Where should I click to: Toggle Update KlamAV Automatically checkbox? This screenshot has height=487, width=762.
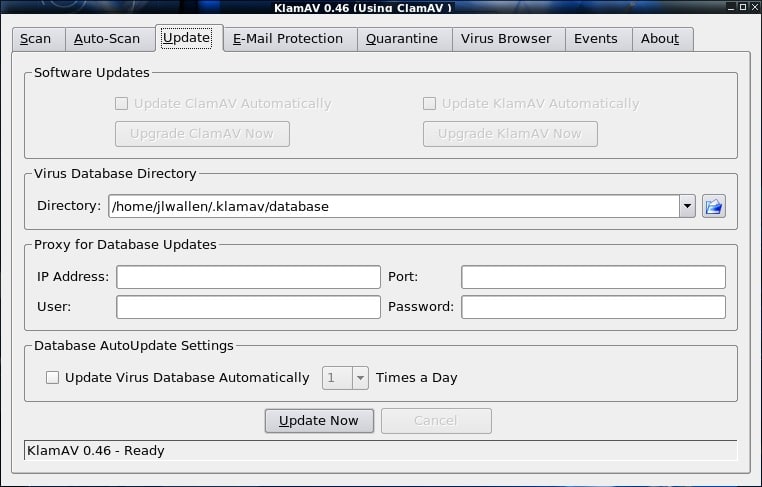(x=429, y=104)
